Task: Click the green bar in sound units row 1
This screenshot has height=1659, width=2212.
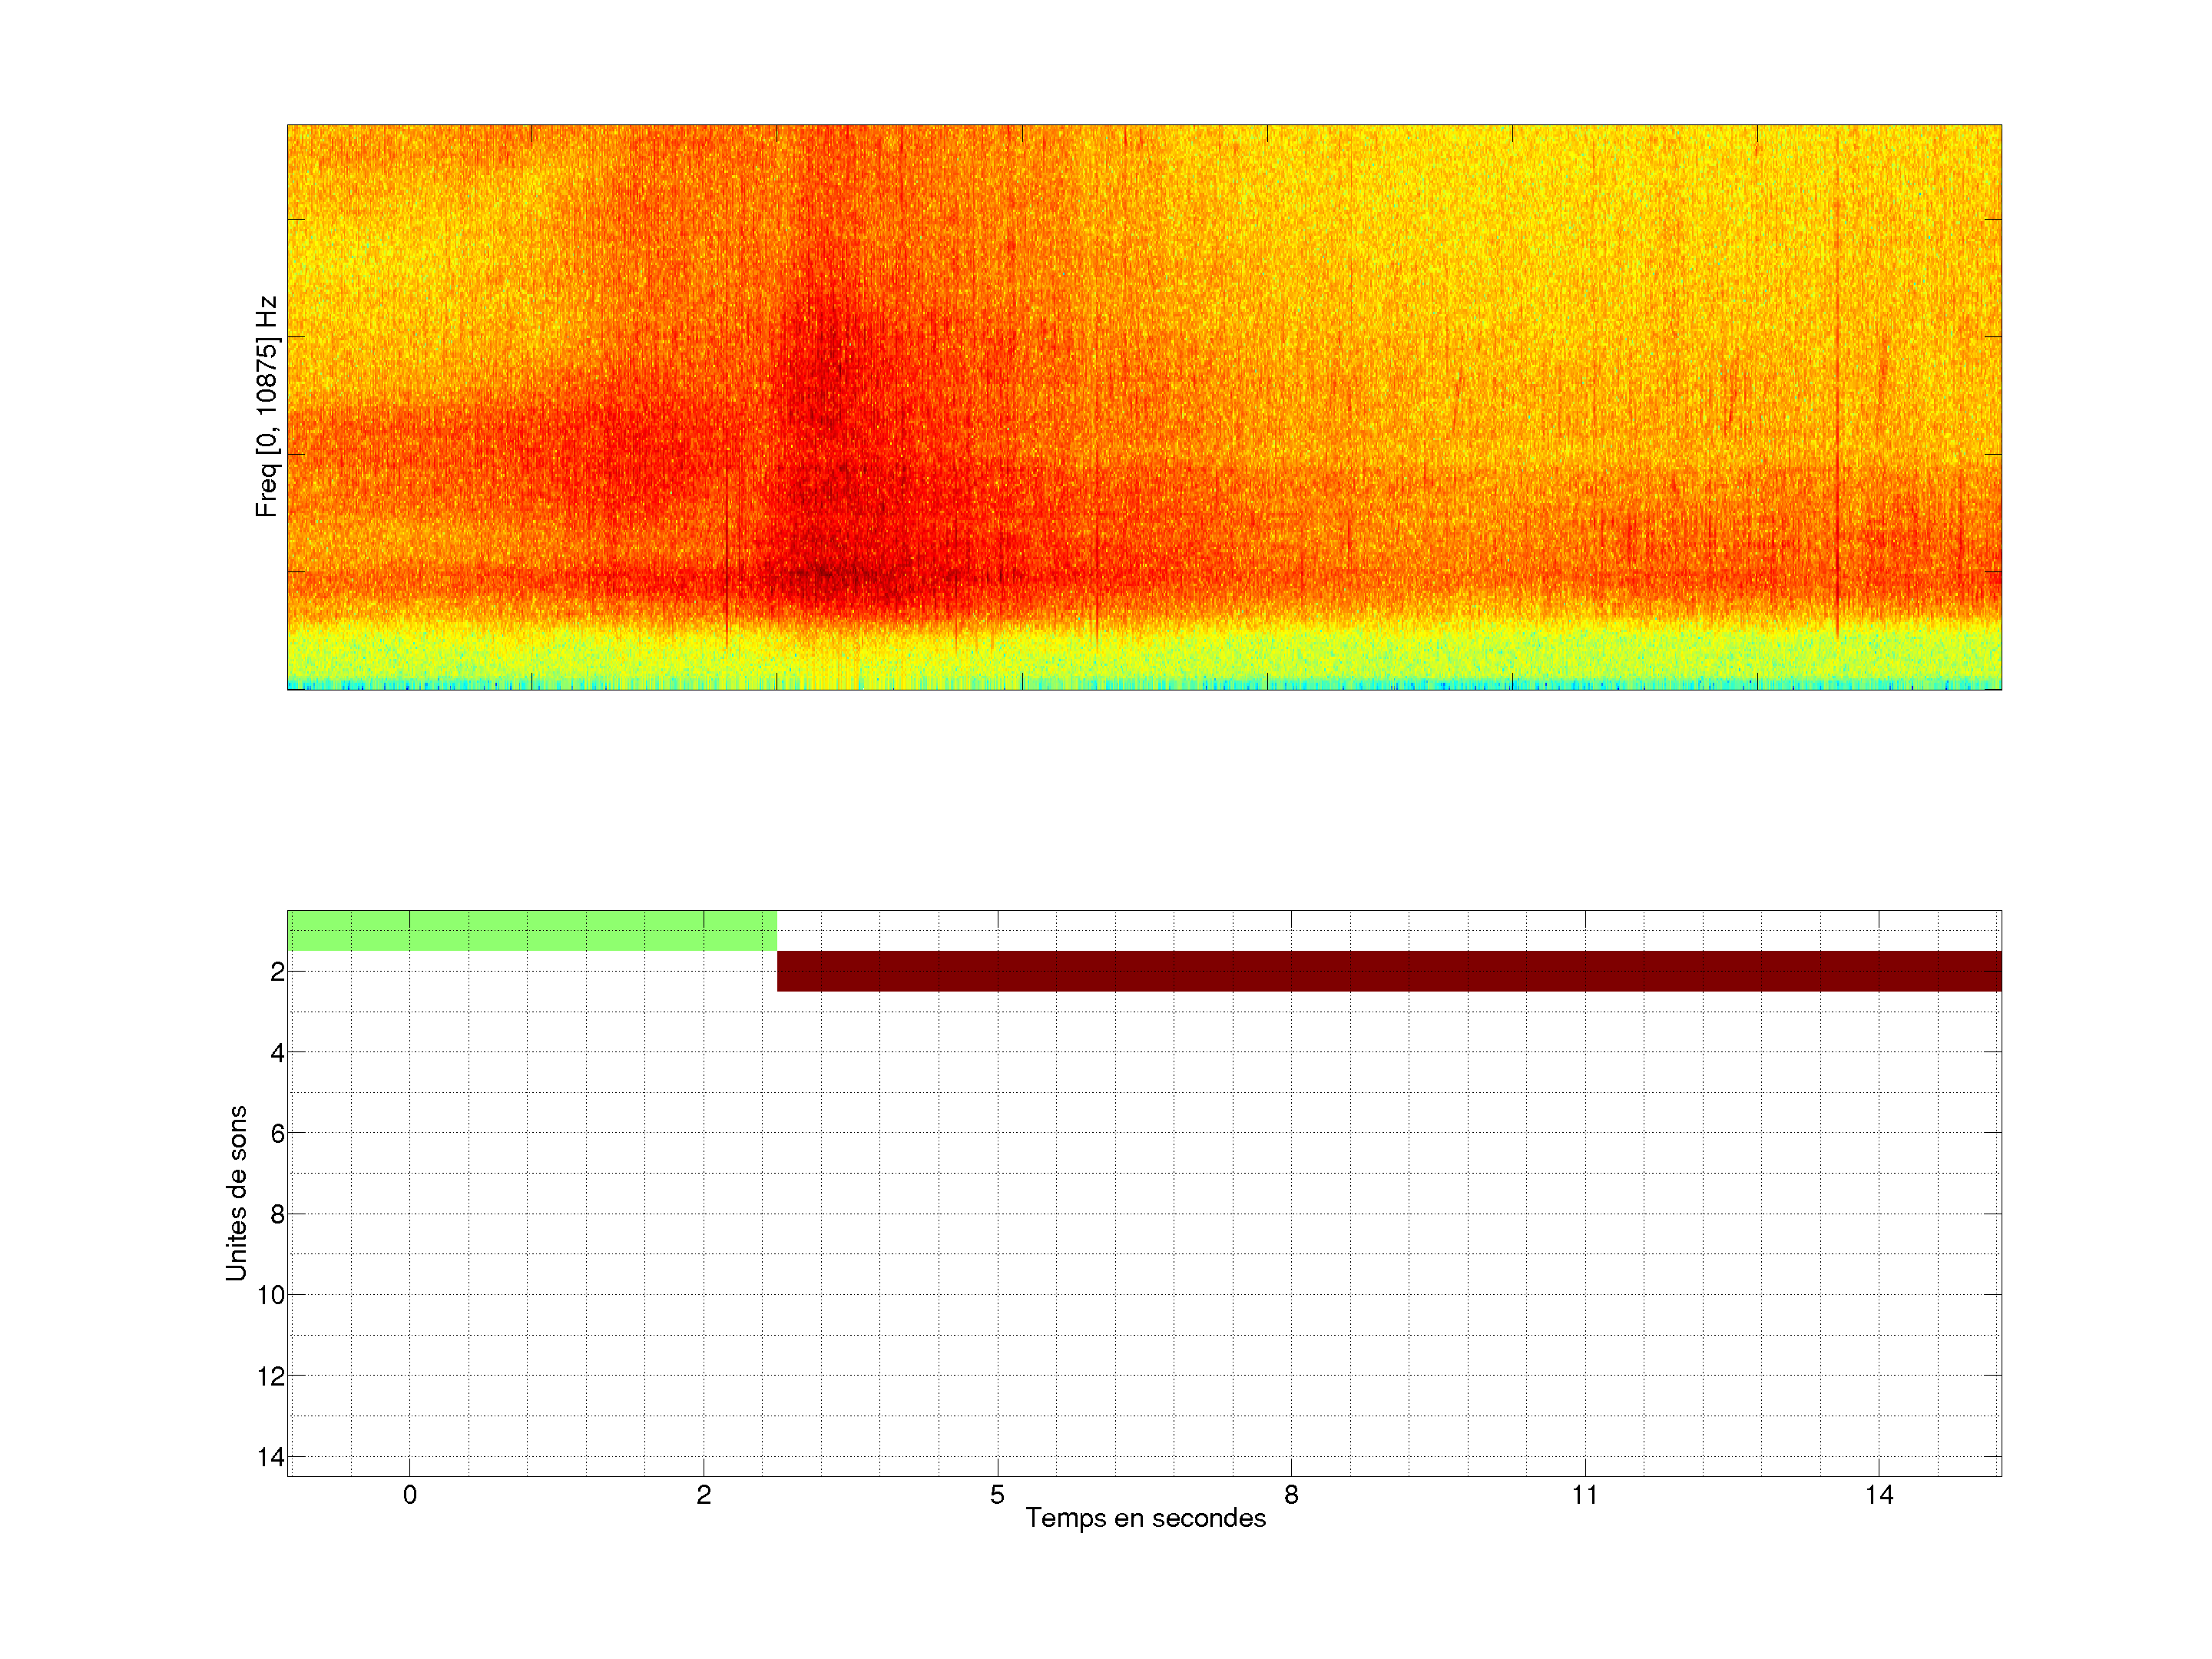Action: click(x=531, y=930)
